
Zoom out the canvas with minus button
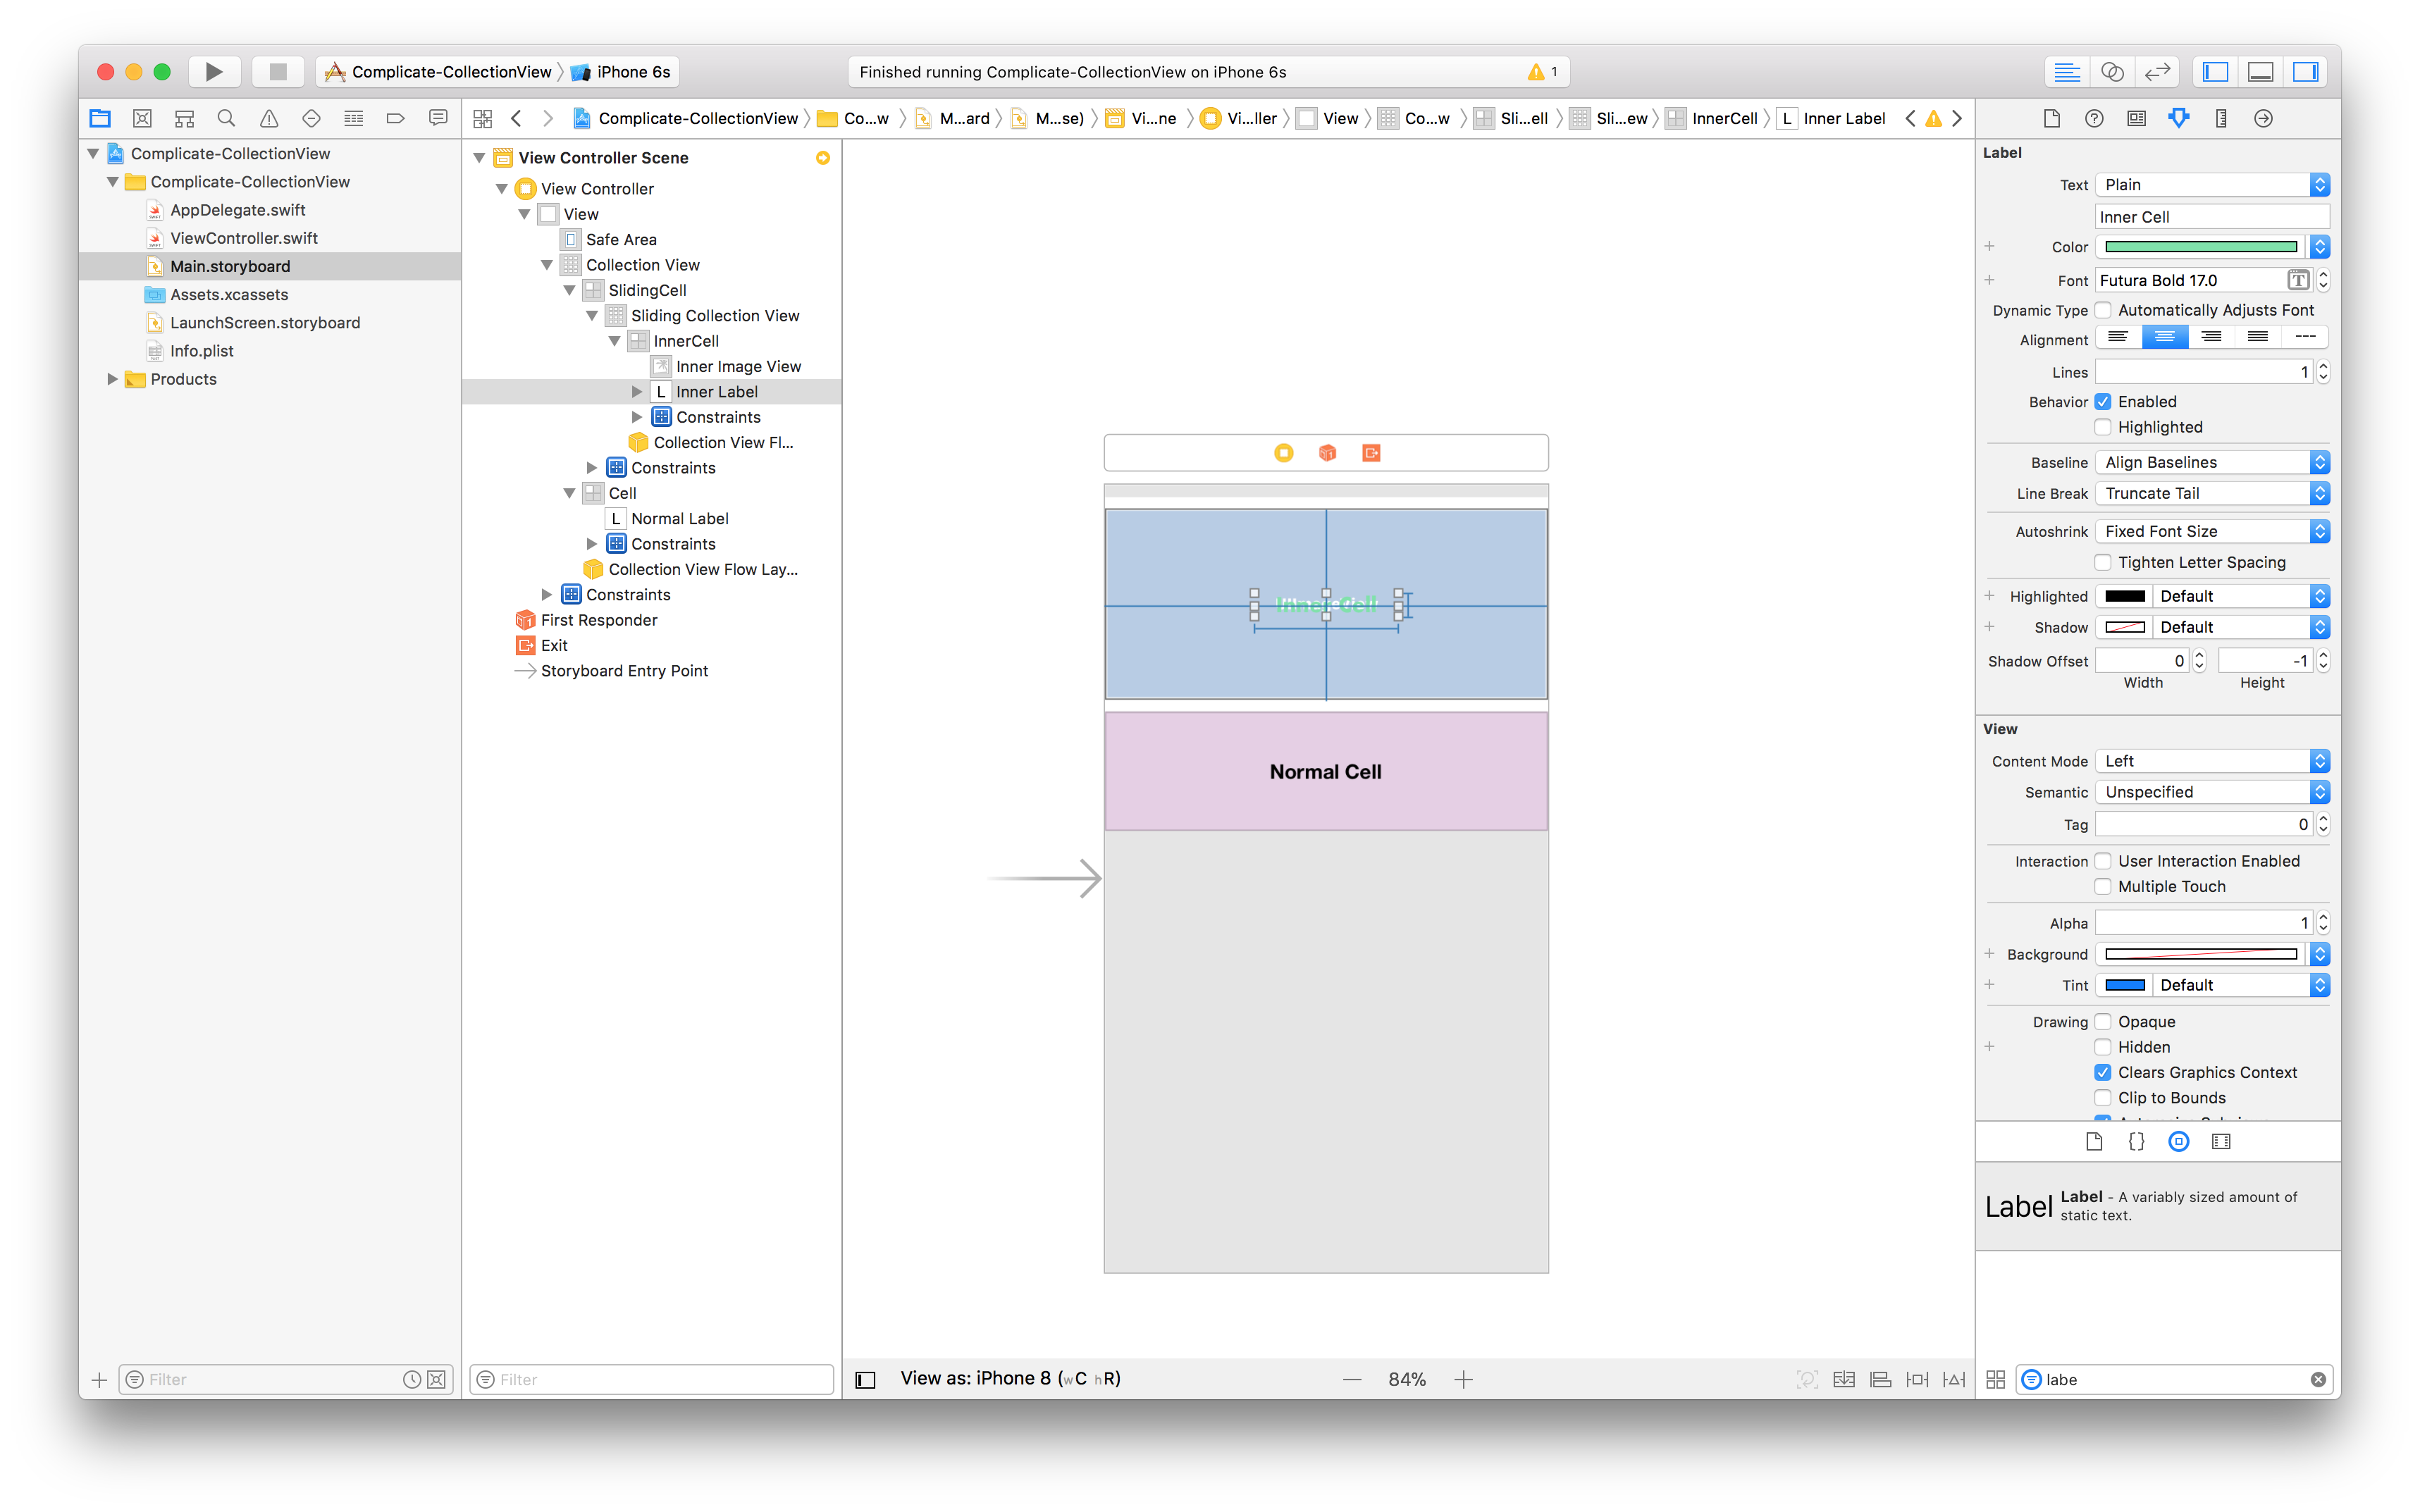(x=1352, y=1379)
